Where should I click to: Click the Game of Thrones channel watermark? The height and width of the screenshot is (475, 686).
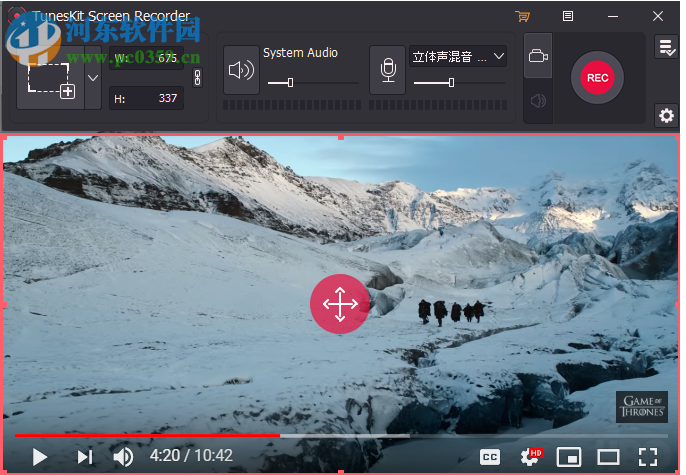coord(642,407)
